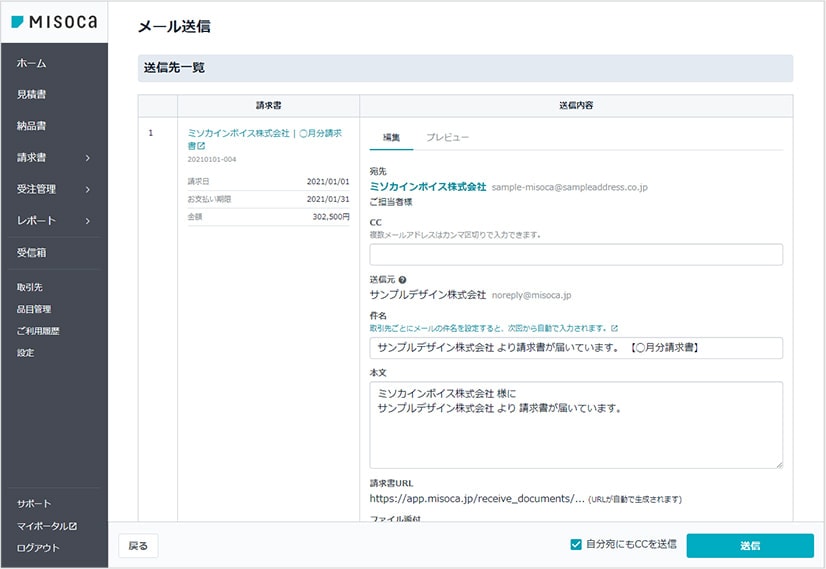
Task: Click invoice number 20210101-004
Action: click(x=212, y=159)
